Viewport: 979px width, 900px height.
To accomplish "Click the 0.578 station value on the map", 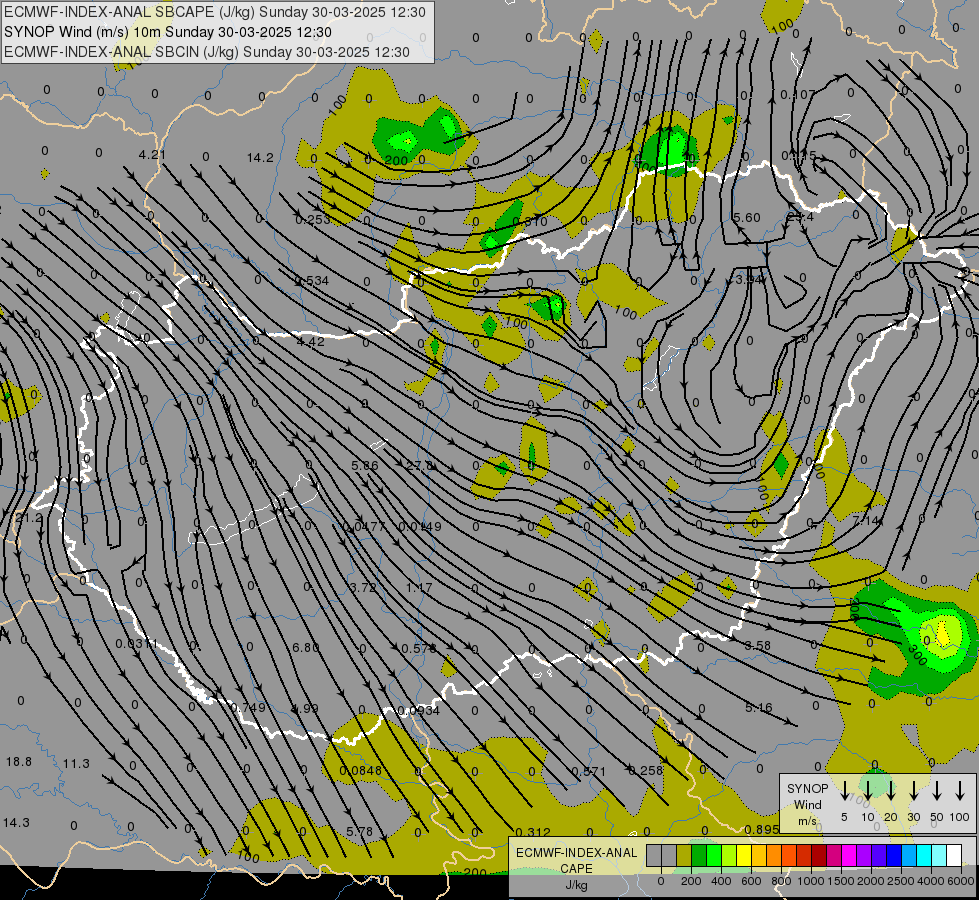I will point(418,648).
